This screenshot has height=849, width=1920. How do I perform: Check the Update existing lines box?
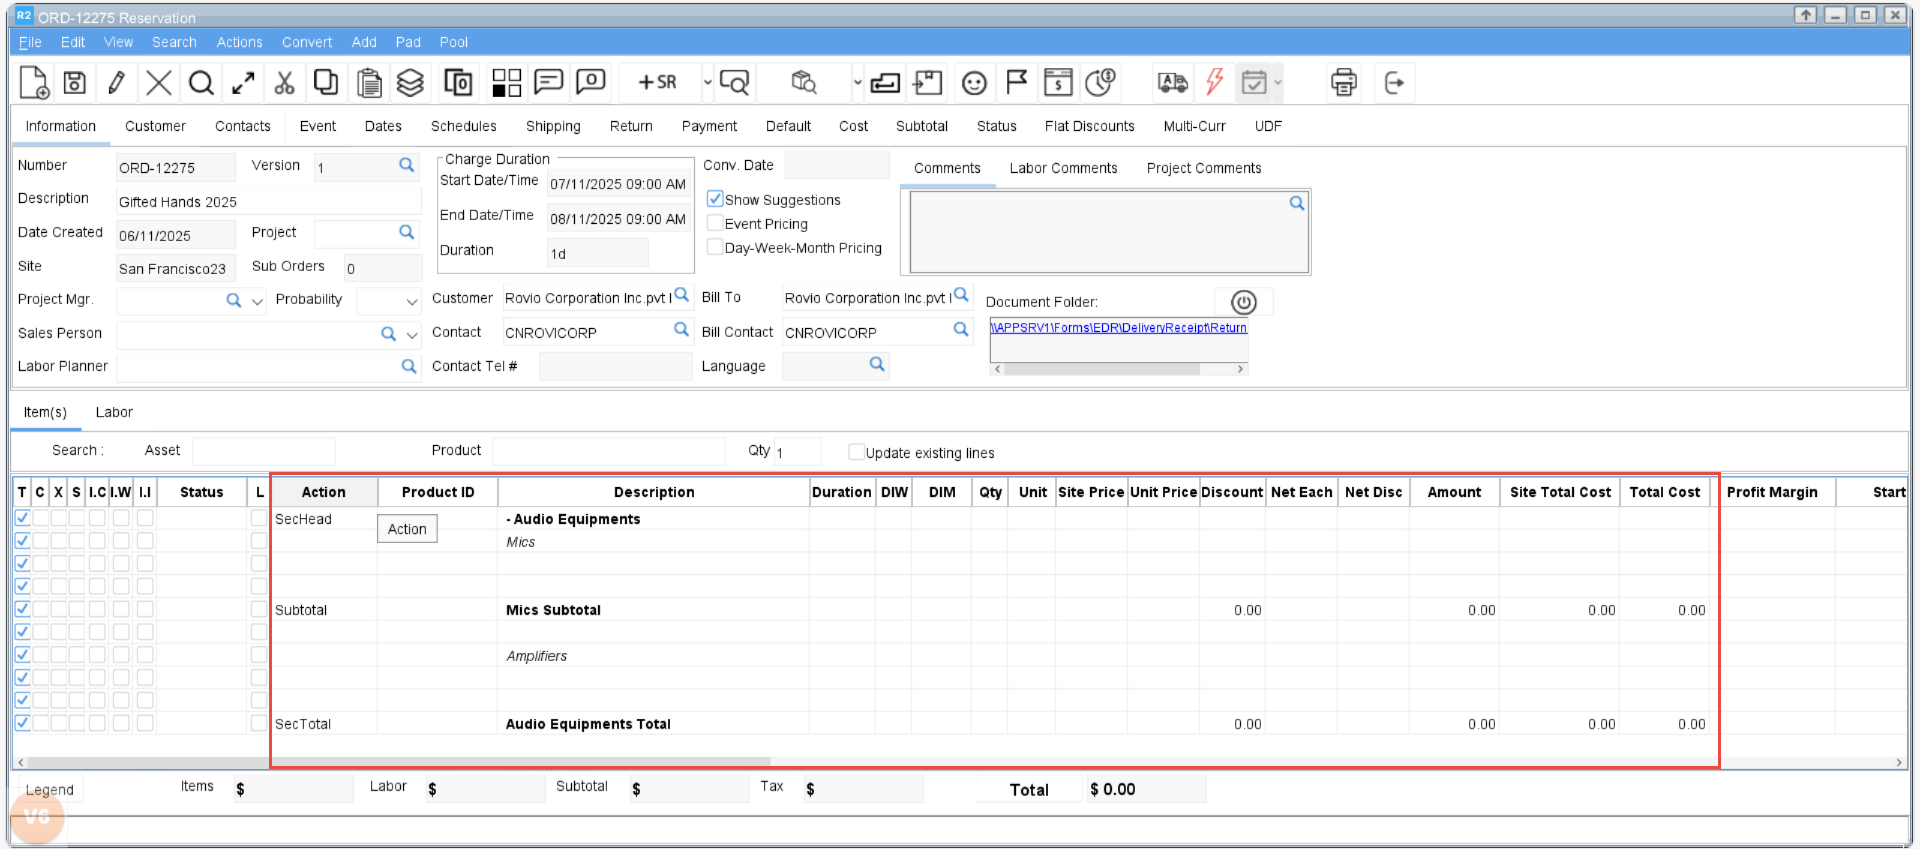tap(856, 452)
